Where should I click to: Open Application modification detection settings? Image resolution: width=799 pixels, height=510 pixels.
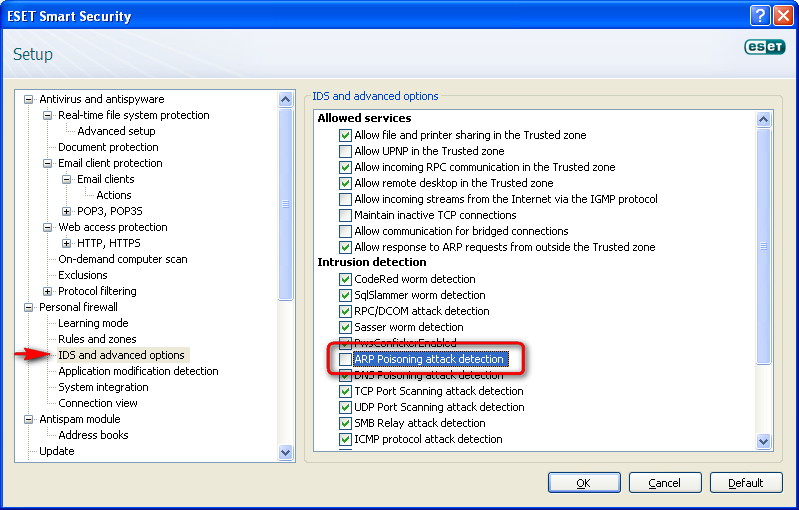click(x=138, y=371)
